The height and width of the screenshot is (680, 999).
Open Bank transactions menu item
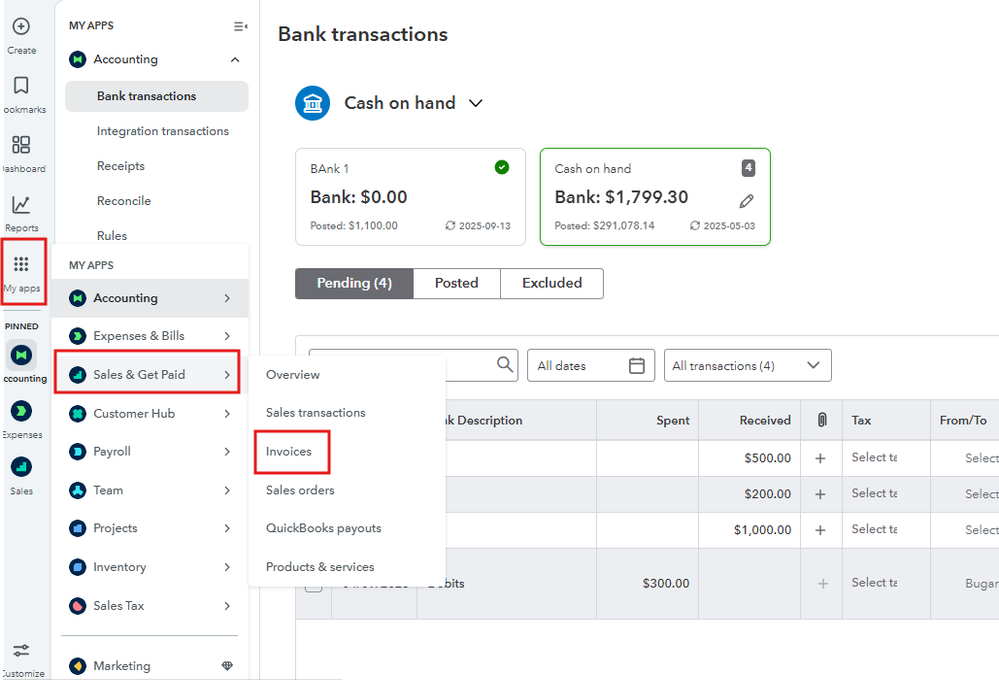157,96
